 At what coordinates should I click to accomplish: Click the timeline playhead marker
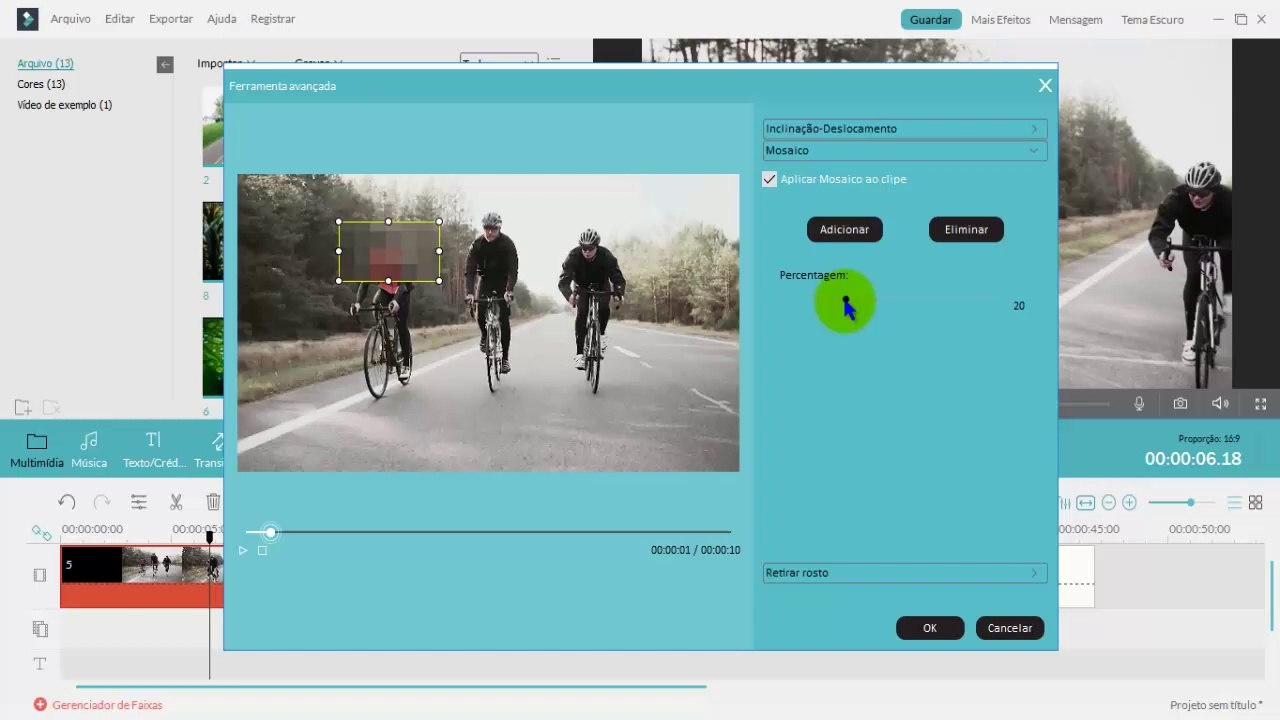[x=209, y=538]
